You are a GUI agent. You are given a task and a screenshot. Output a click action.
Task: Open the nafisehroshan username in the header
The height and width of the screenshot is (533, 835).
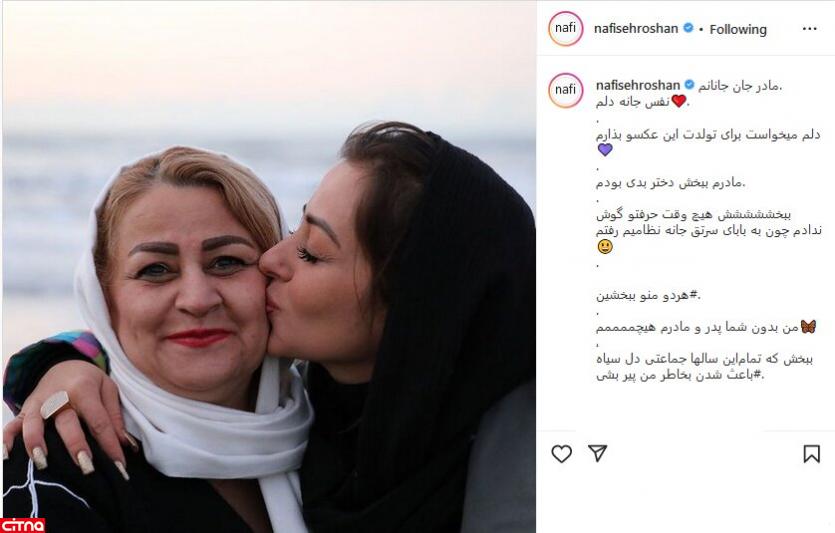tap(636, 28)
